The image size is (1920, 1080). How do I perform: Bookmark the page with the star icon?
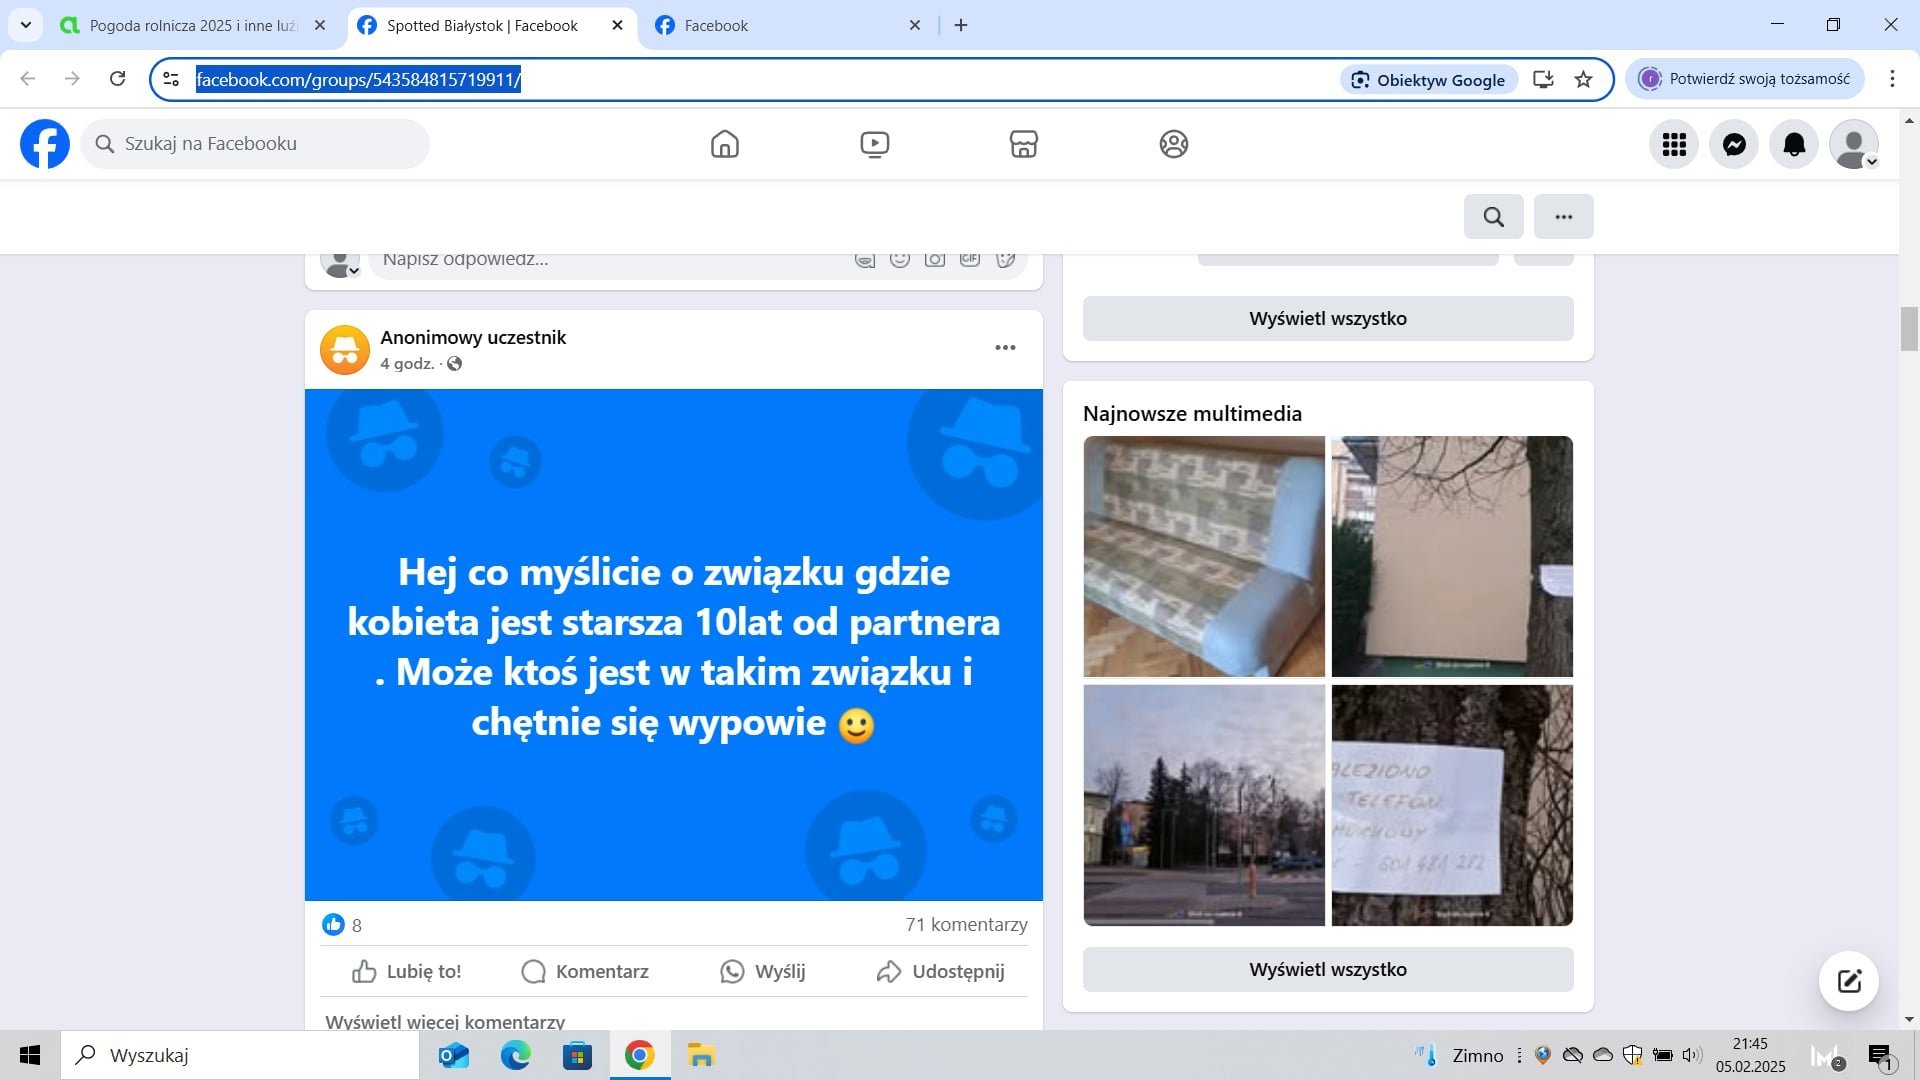[x=1583, y=80]
